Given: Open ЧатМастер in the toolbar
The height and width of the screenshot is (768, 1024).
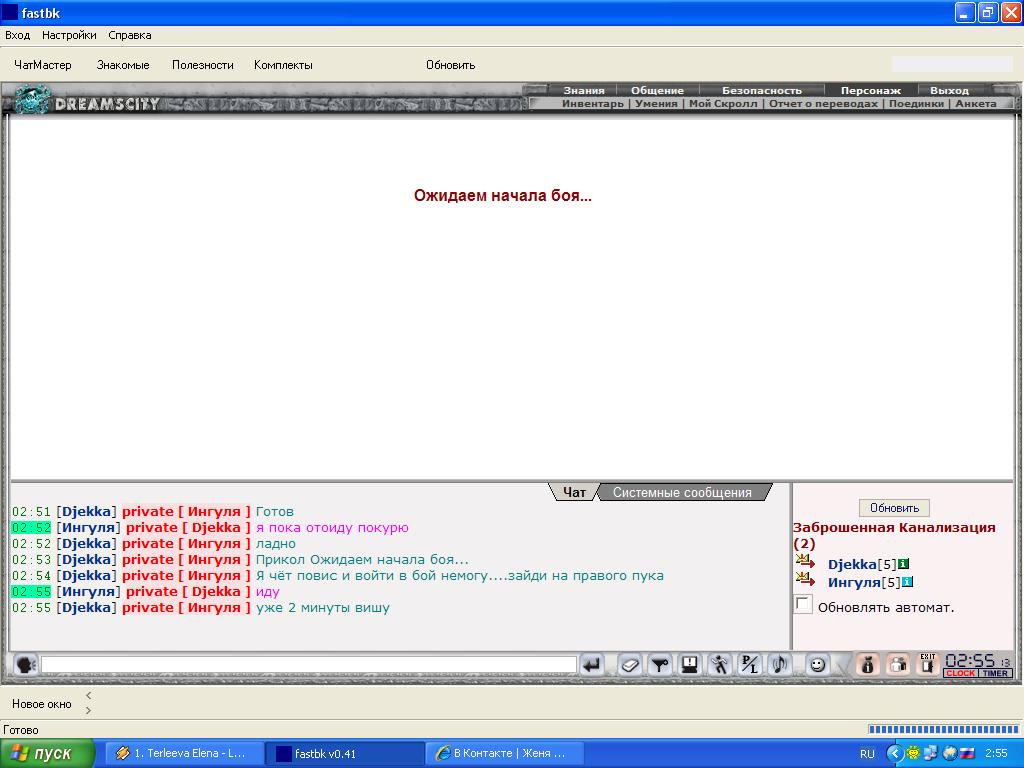Looking at the screenshot, I should [43, 65].
